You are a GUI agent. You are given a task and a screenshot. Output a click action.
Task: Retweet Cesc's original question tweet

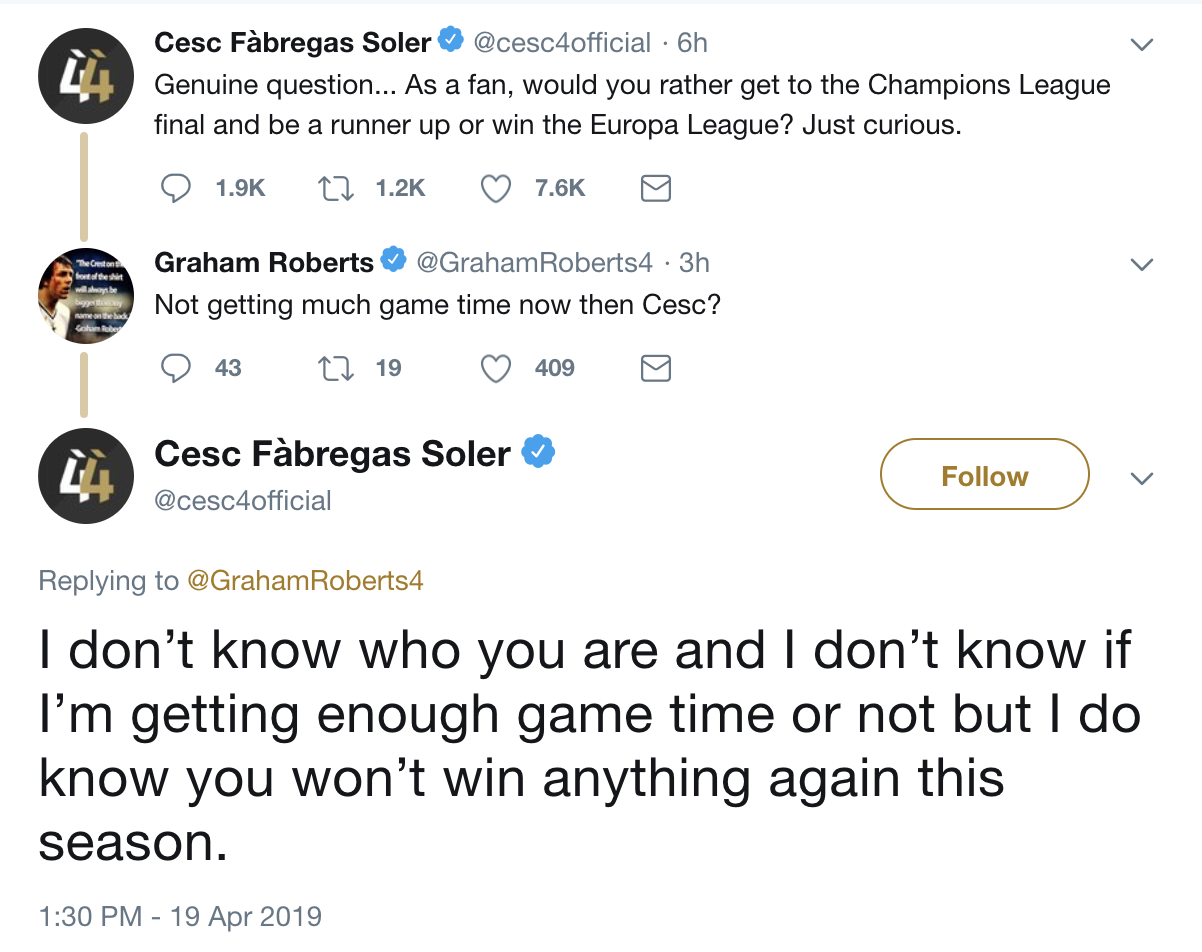[x=331, y=188]
